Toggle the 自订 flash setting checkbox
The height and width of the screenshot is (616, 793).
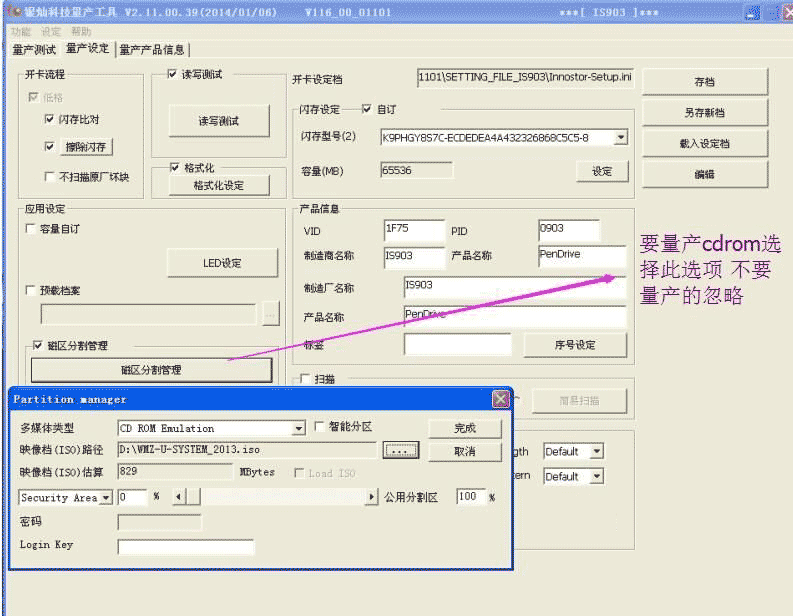pyautogui.click(x=367, y=109)
